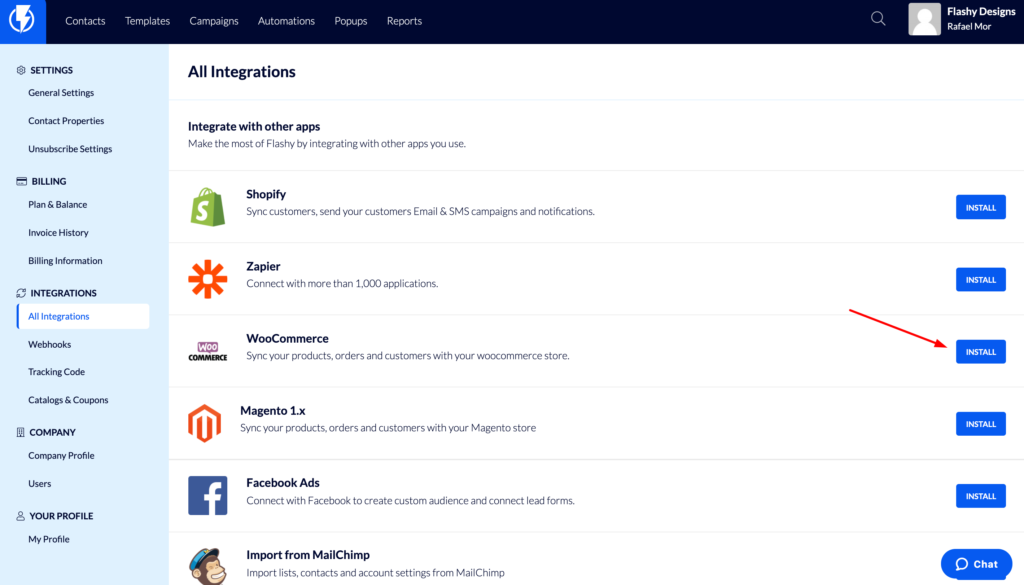This screenshot has height=585, width=1024.
Task: Click the Flashy lightning bolt logo
Action: click(x=22, y=20)
